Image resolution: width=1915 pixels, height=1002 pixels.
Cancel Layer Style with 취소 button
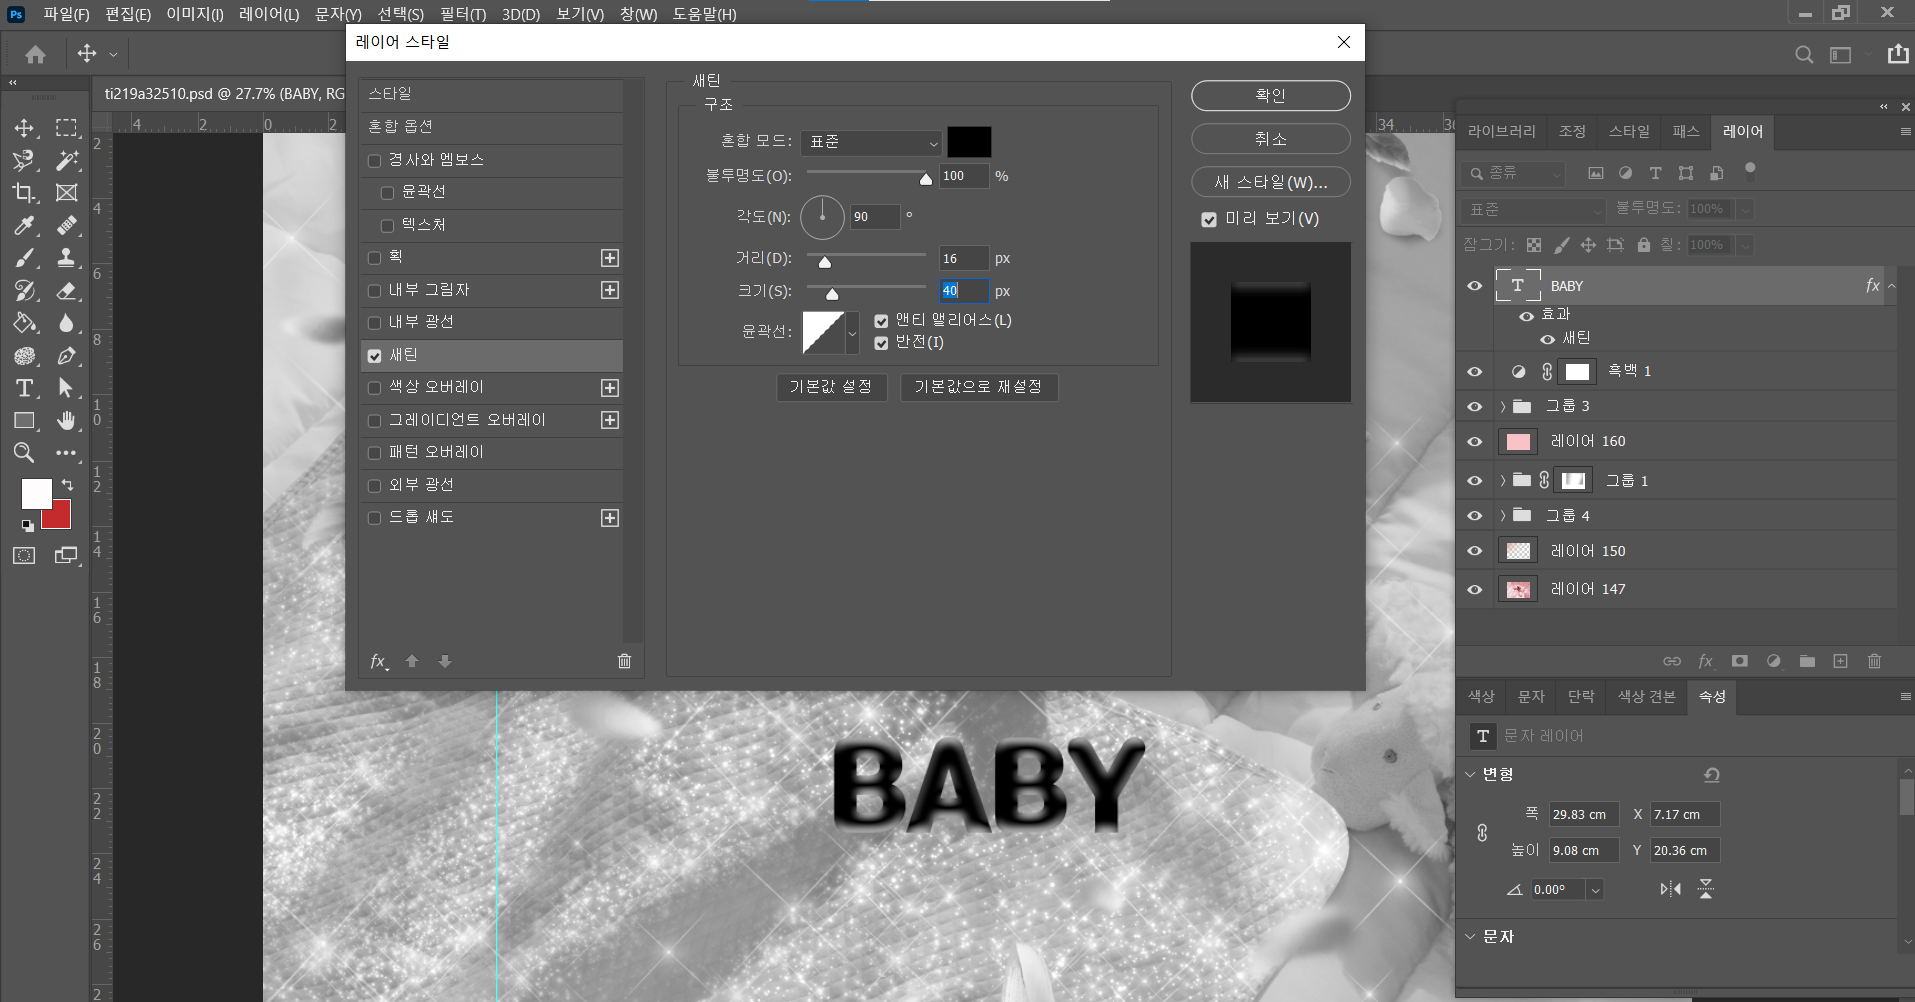[1271, 139]
